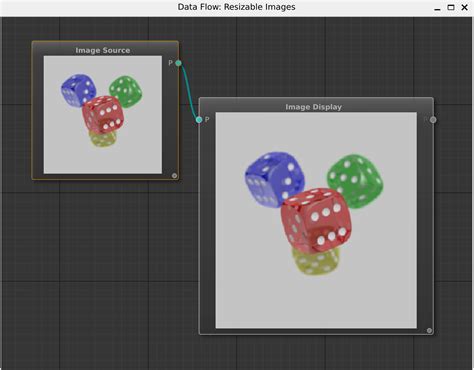Click the blue die in Image Source preview
This screenshot has width=474, height=370.
click(x=78, y=90)
